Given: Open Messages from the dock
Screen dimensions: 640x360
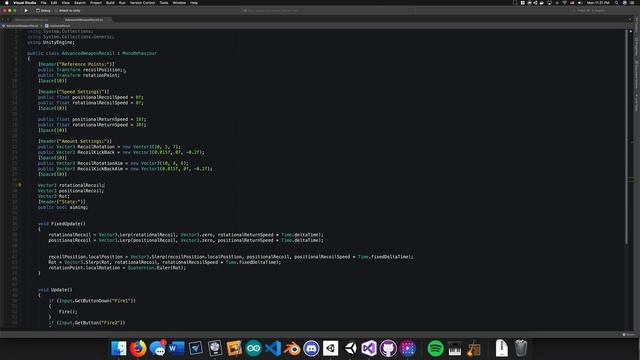Looking at the screenshot, I should pos(158,348).
